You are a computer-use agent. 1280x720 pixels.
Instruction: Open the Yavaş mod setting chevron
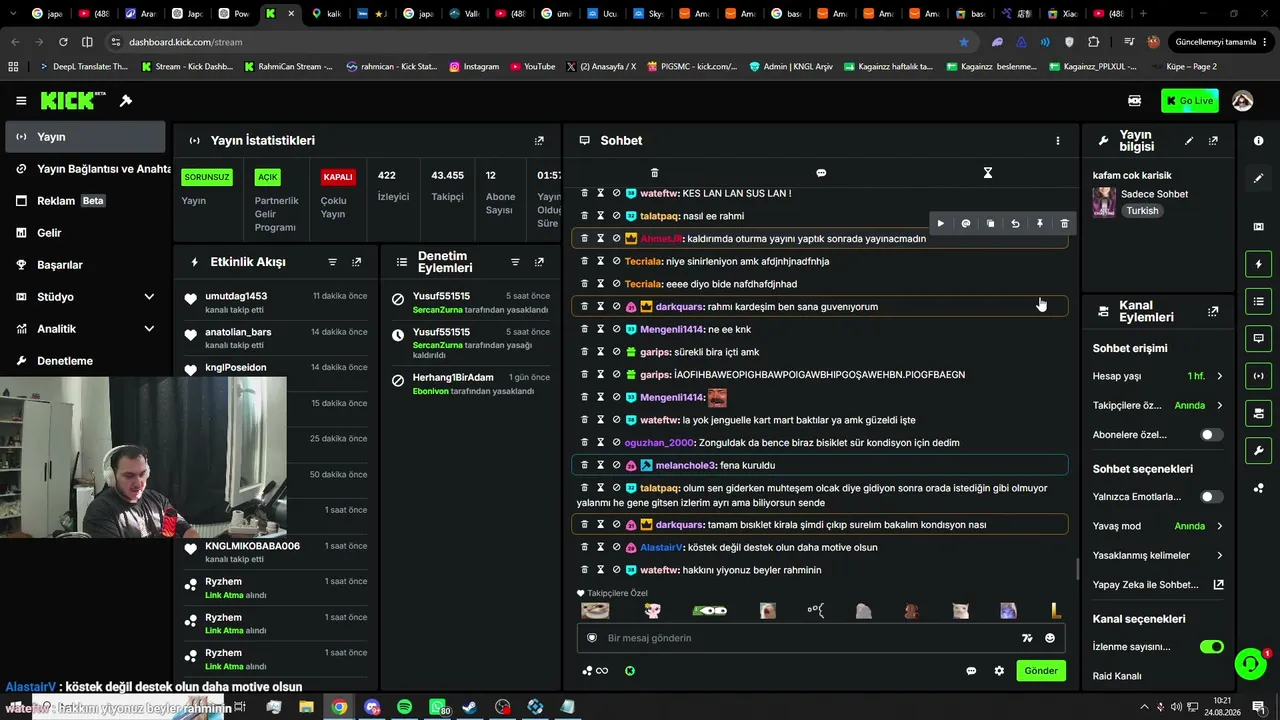pyautogui.click(x=1219, y=526)
